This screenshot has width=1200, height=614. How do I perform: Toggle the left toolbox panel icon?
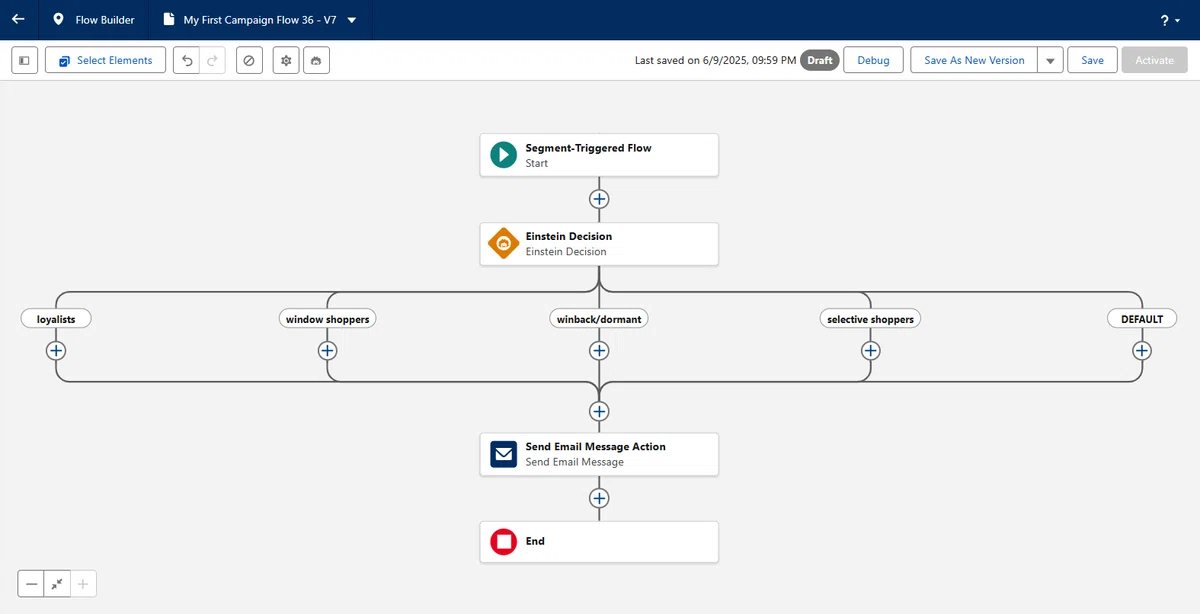point(25,60)
